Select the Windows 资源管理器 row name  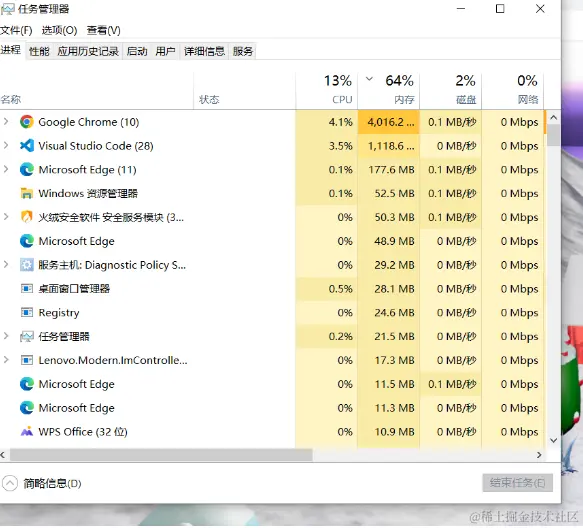(x=88, y=193)
